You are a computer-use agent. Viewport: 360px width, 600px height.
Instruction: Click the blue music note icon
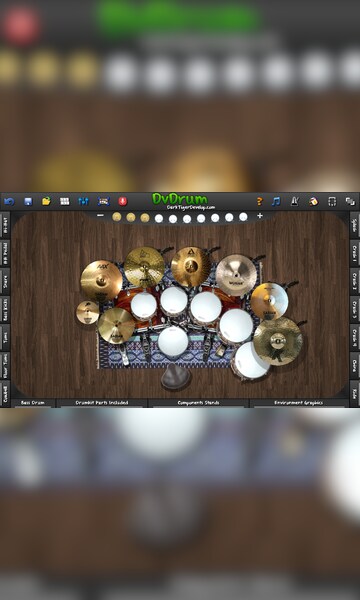pyautogui.click(x=276, y=201)
